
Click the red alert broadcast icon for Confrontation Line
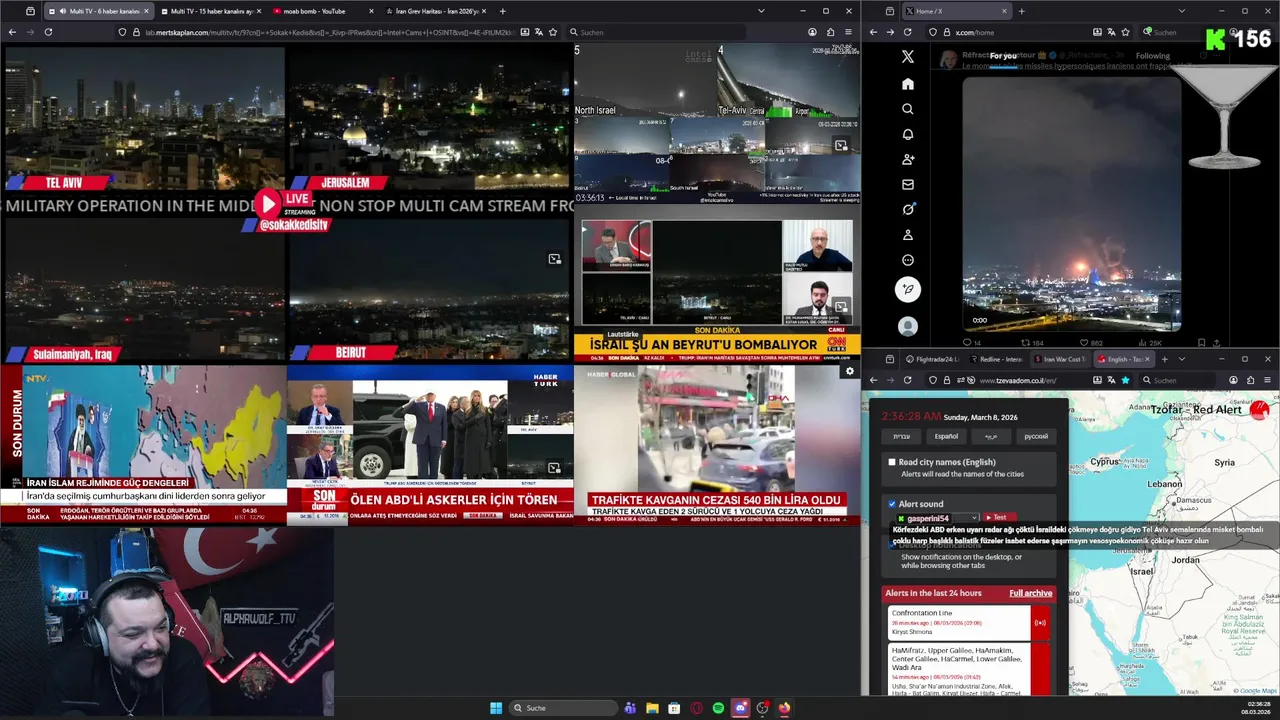click(x=1040, y=623)
